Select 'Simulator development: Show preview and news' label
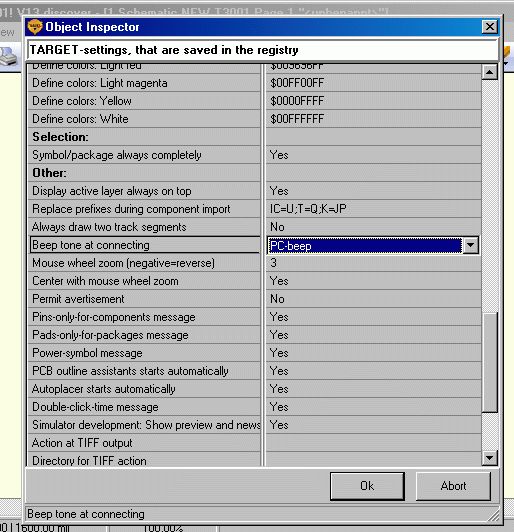This screenshot has height=532, width=514. (146, 425)
